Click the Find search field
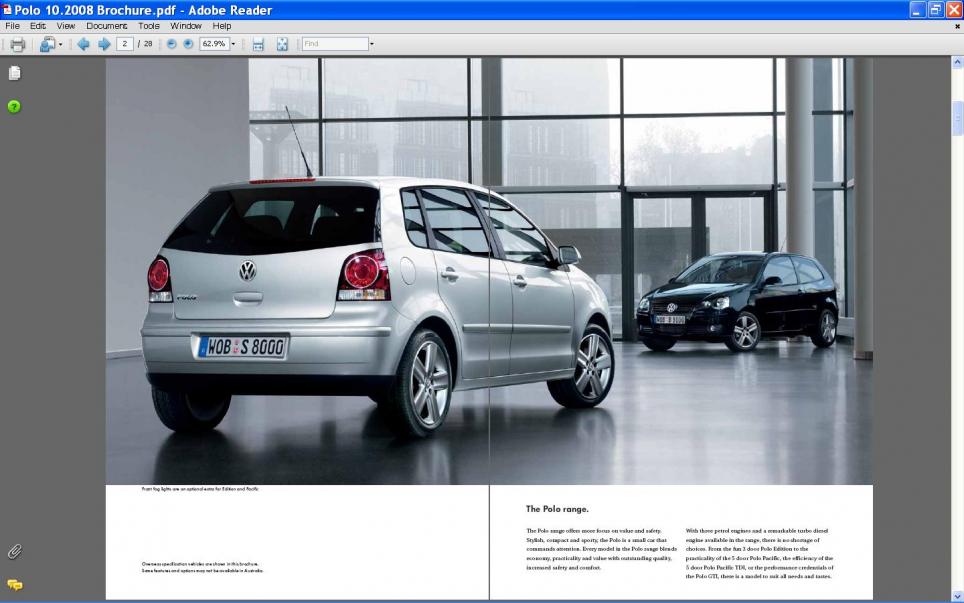Screen dimensions: 964x603 pos(335,44)
